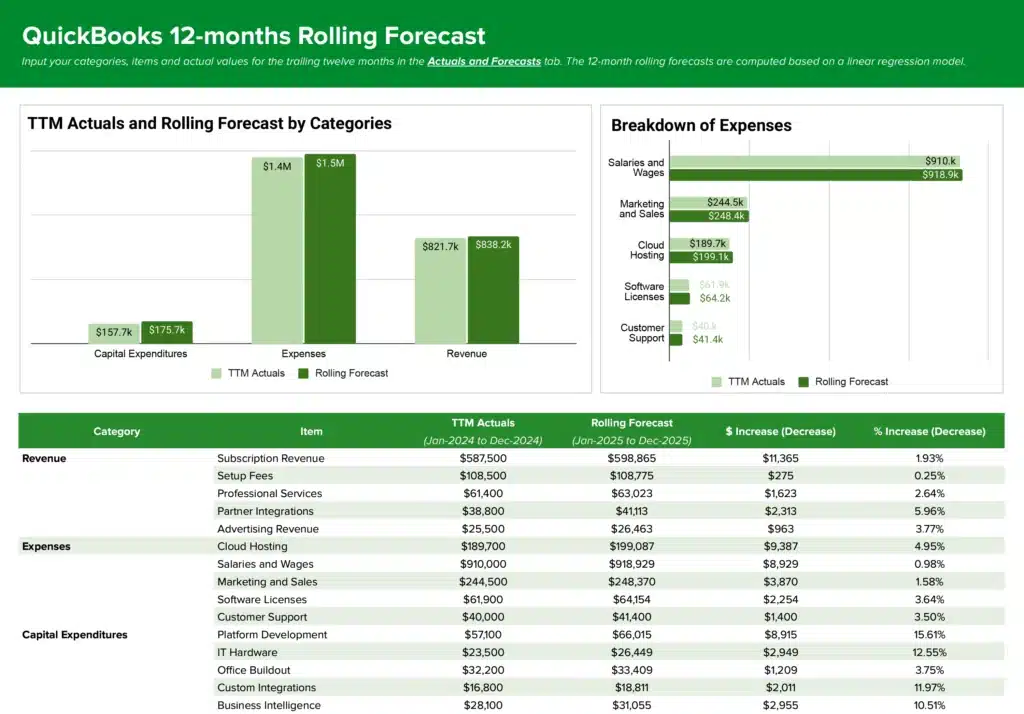Screen dimensions: 1024x714
Task: Click the $8,915 increase value
Action: pos(780,635)
